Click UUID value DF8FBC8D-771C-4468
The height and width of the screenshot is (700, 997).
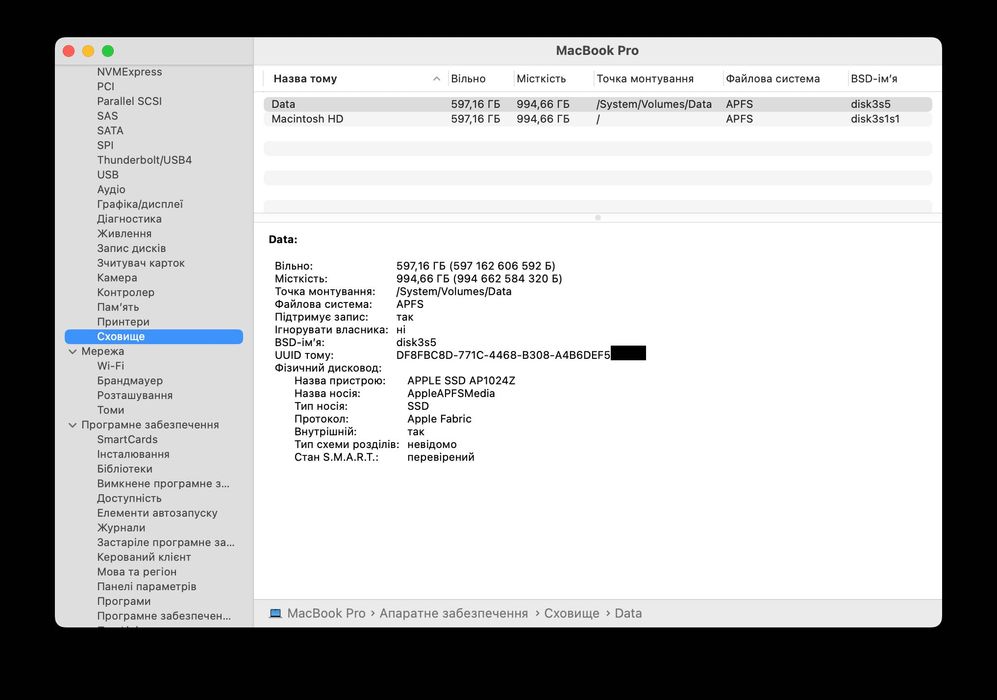point(503,355)
